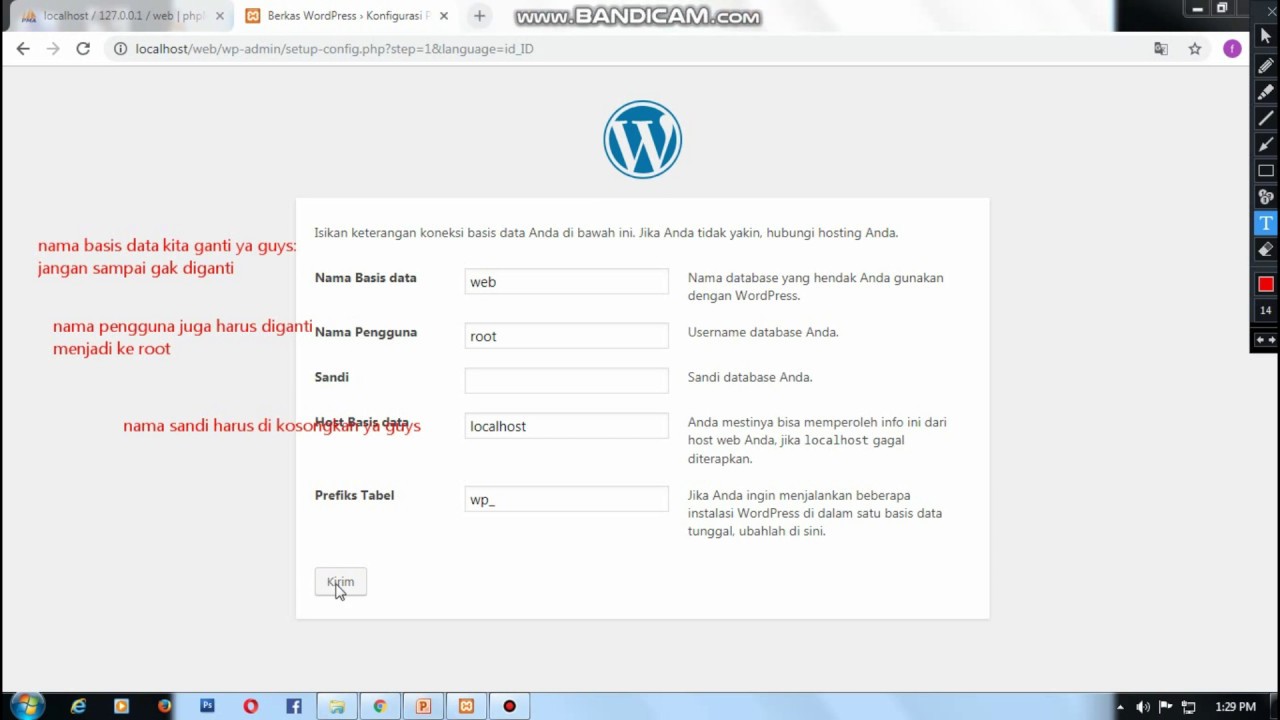Open the red drawing color picker
The height and width of the screenshot is (720, 1280).
click(x=1266, y=284)
